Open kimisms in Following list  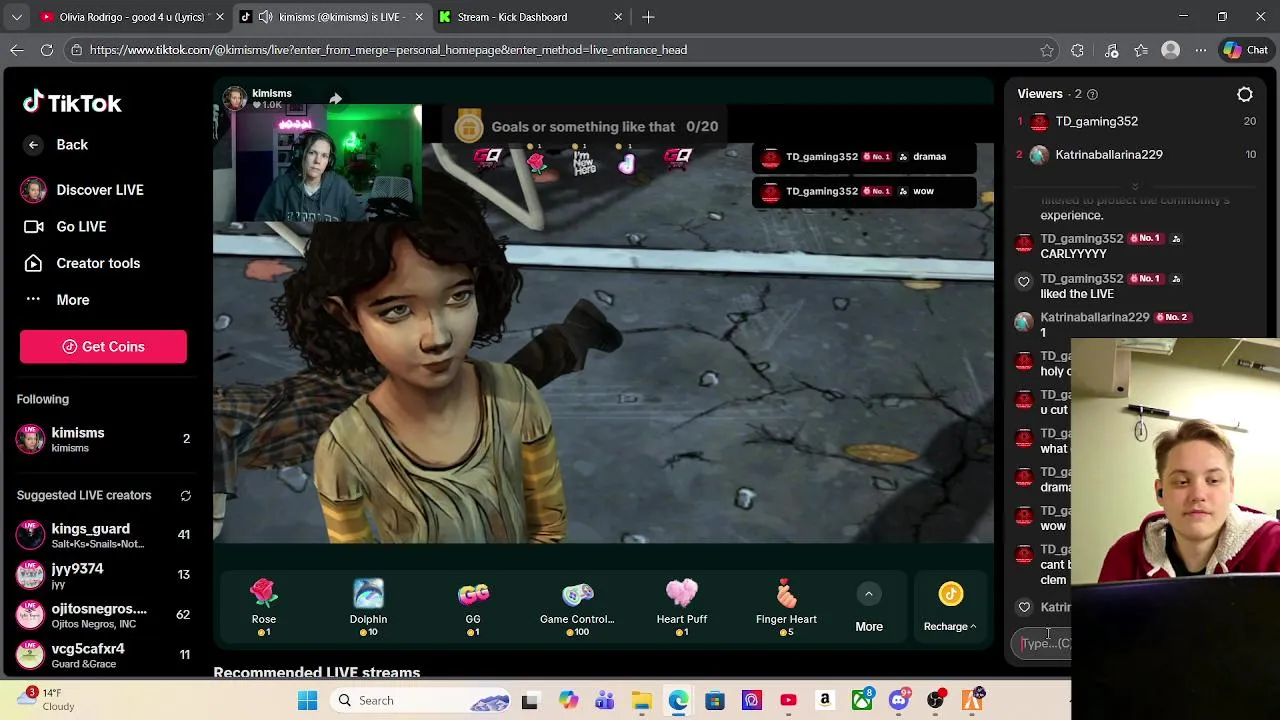pos(103,439)
